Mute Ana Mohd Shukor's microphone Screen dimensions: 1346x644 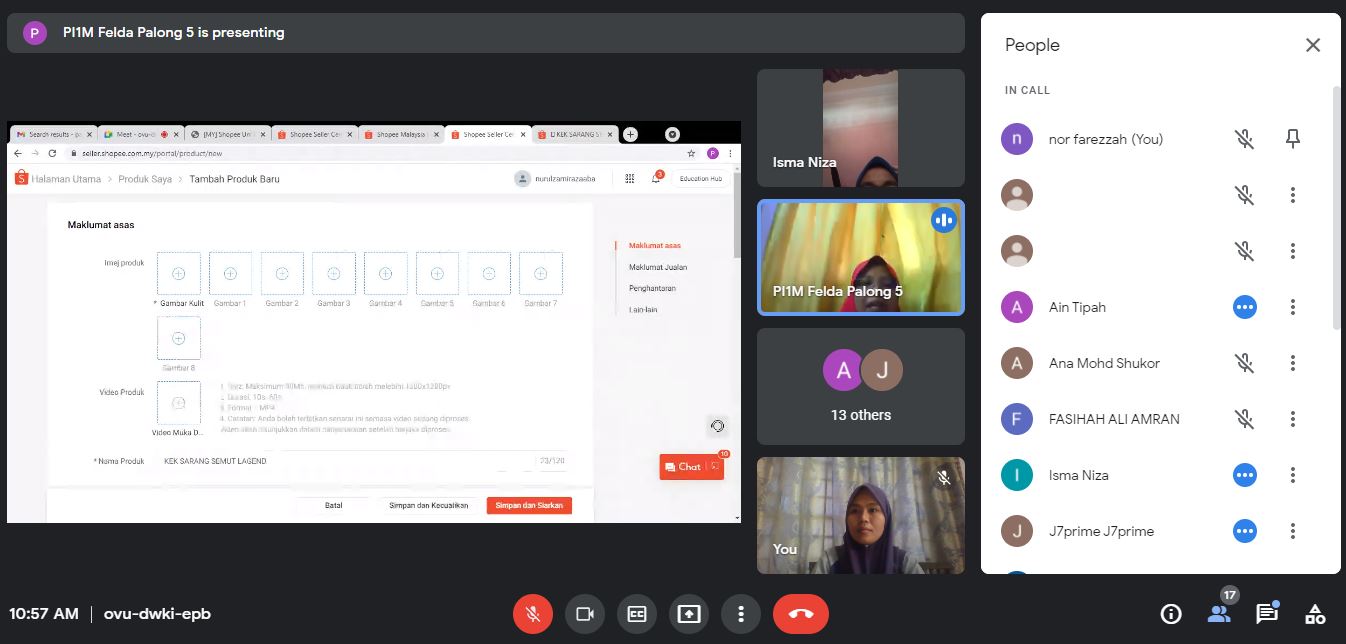pos(1244,363)
